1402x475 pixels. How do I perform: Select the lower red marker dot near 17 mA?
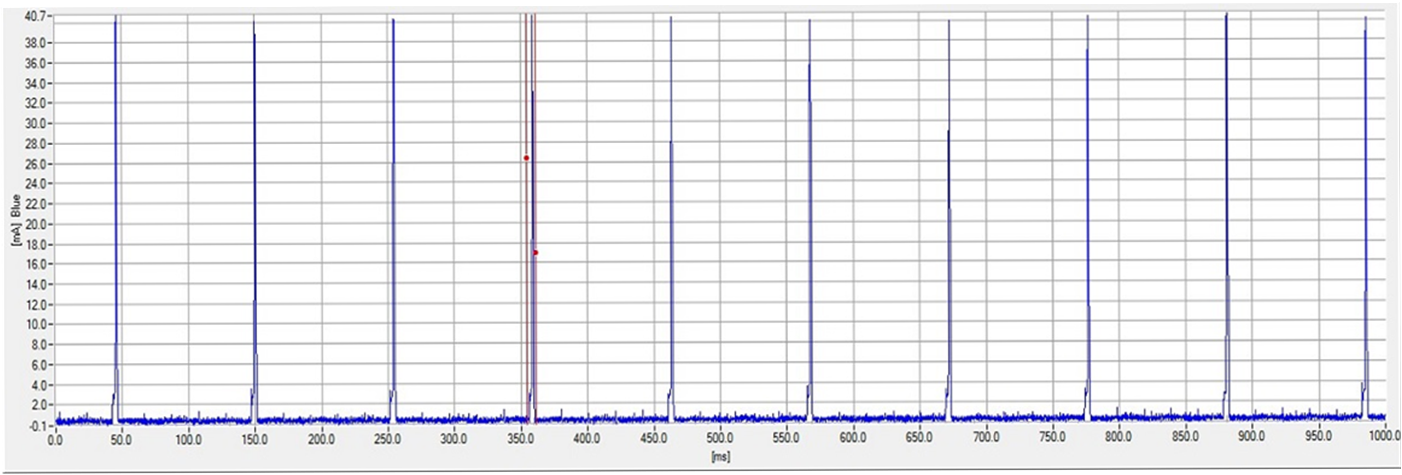coord(536,253)
